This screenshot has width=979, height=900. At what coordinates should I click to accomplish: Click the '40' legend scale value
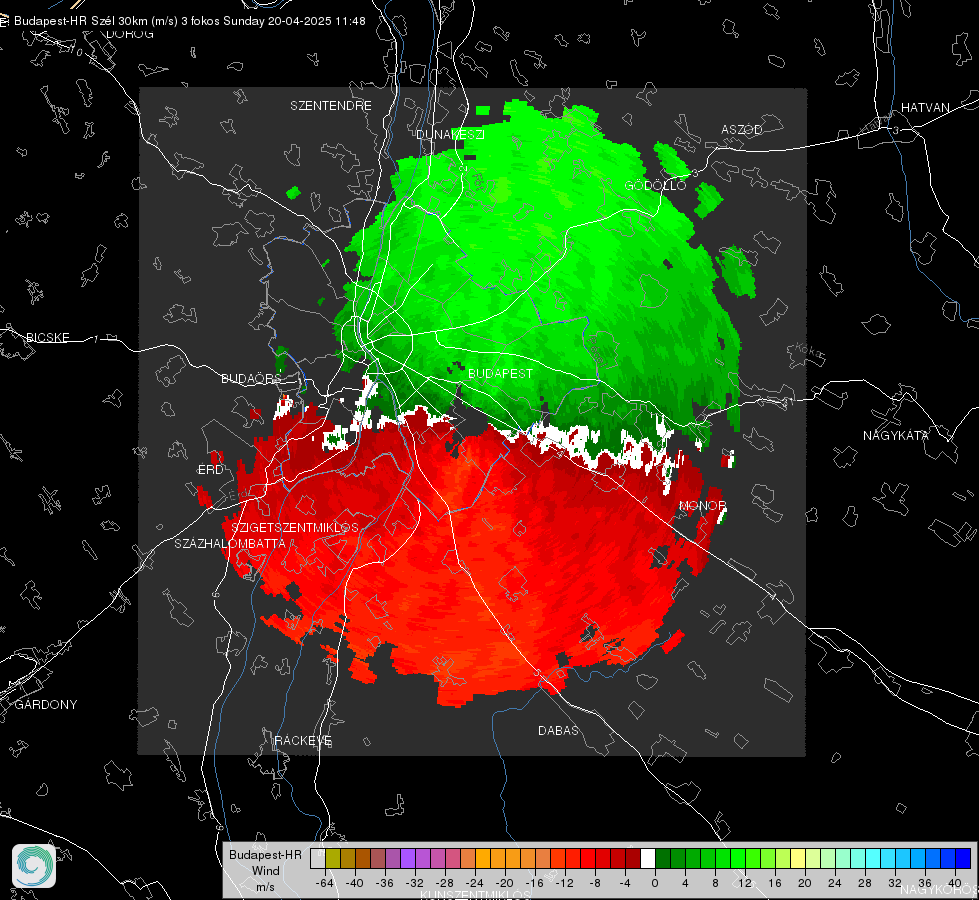pyautogui.click(x=955, y=883)
